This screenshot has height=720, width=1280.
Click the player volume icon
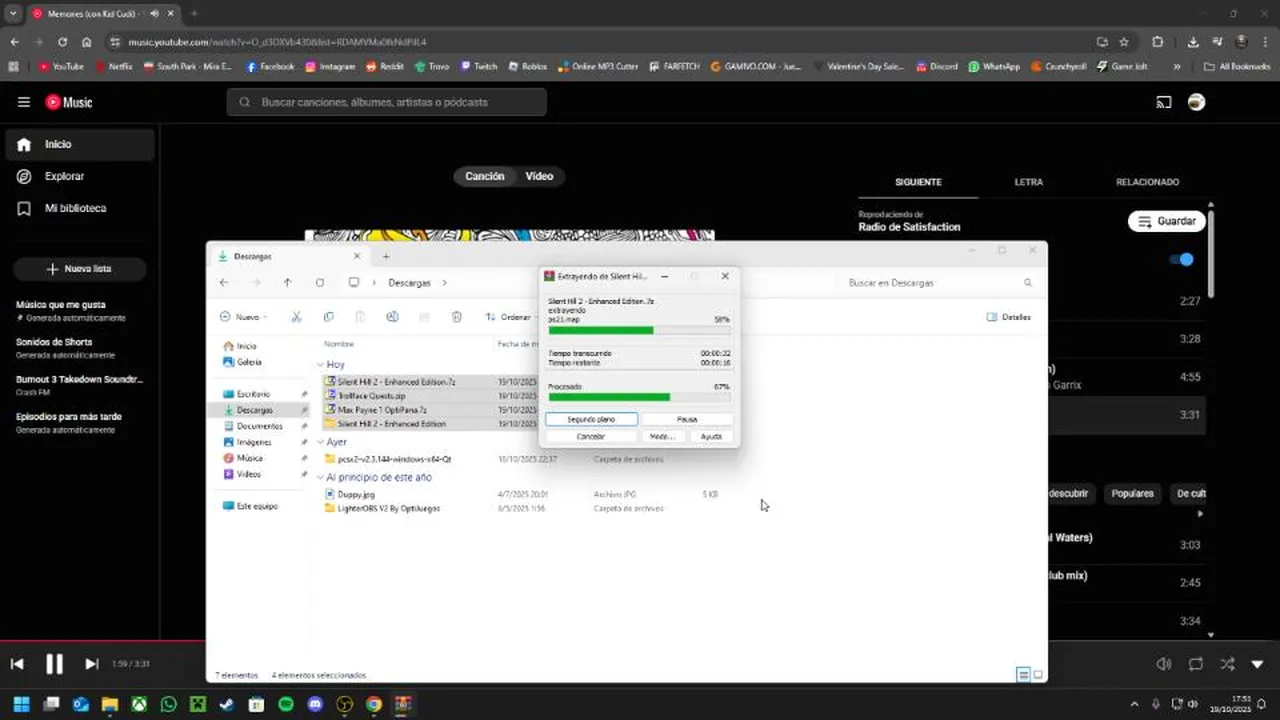tap(1164, 664)
